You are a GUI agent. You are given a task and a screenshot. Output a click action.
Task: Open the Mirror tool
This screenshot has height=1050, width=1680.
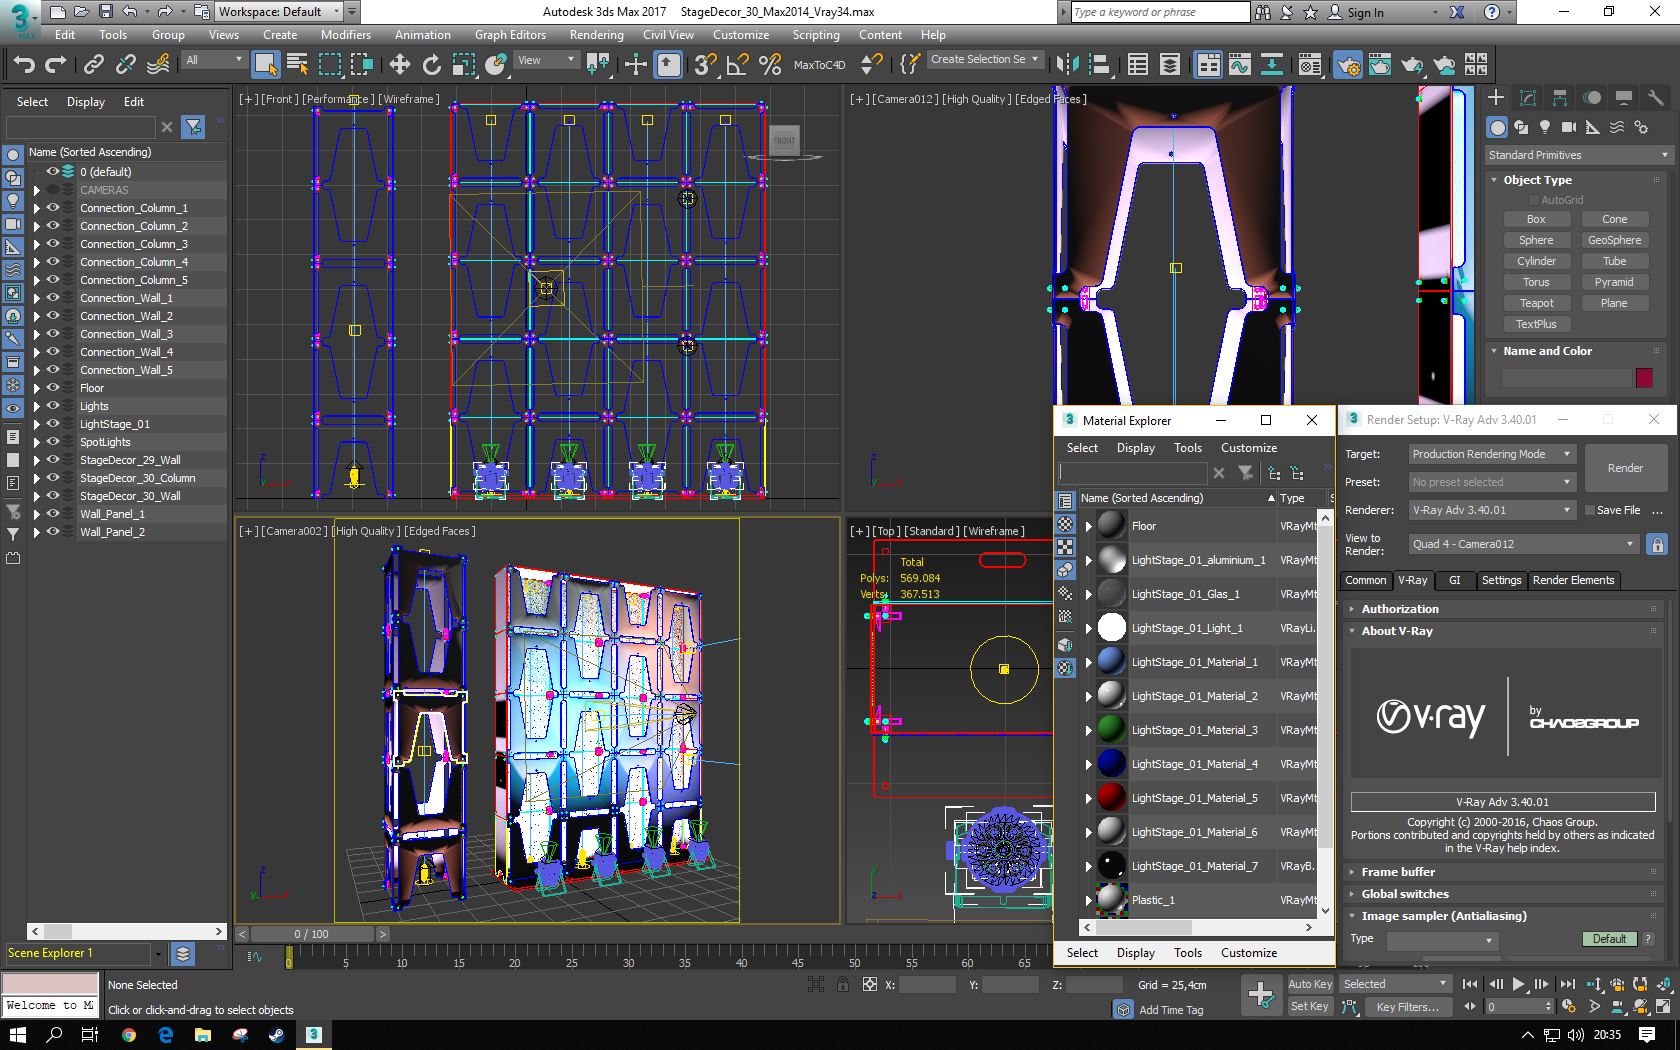[x=1067, y=65]
